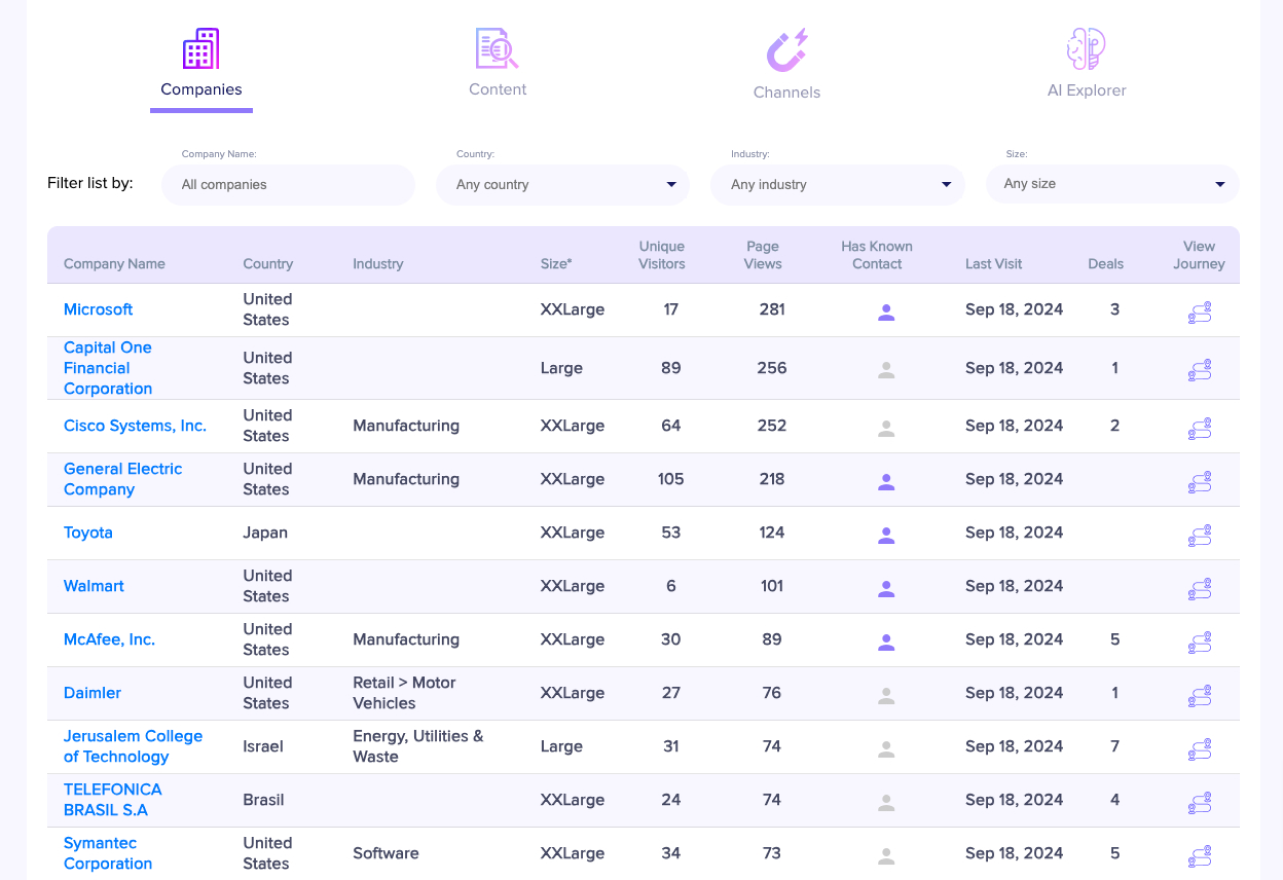Open Cisco Systems, Inc. link
1283x880 pixels.
point(135,425)
